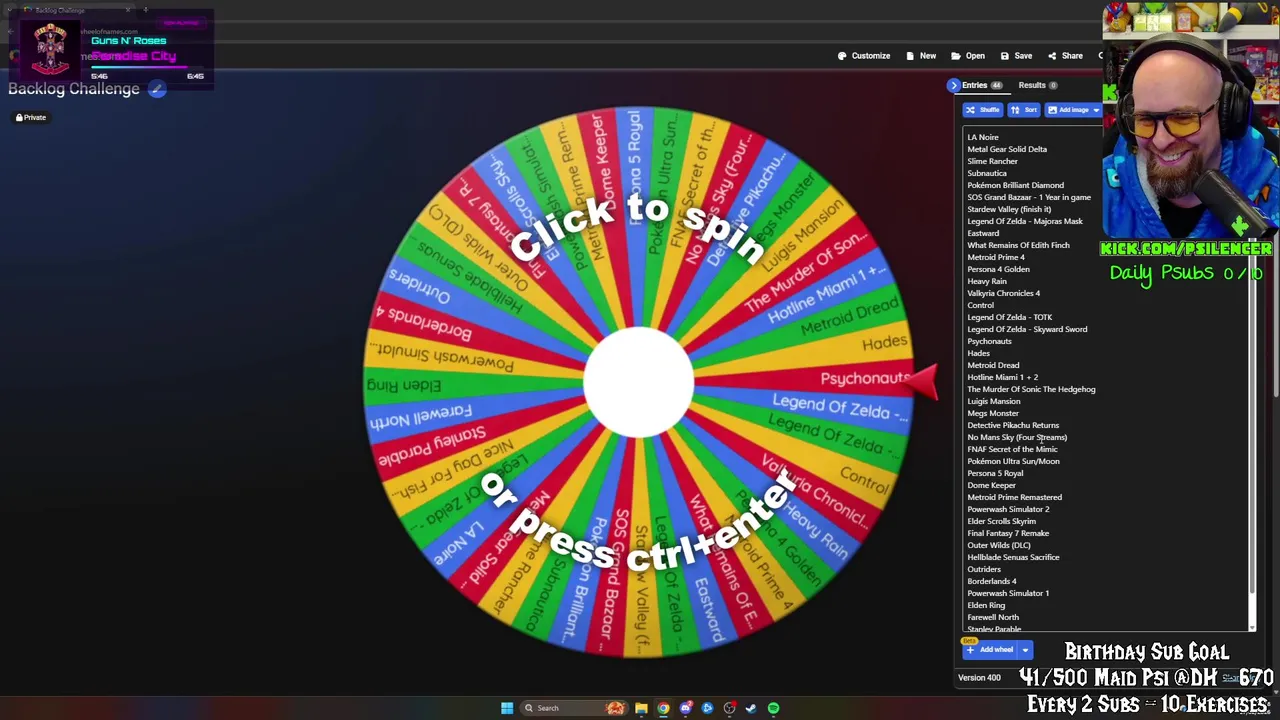Viewport: 1280px width, 720px height.
Task: Select 'No Mans Sky (Four Streams)' entry
Action: [x=1017, y=437]
